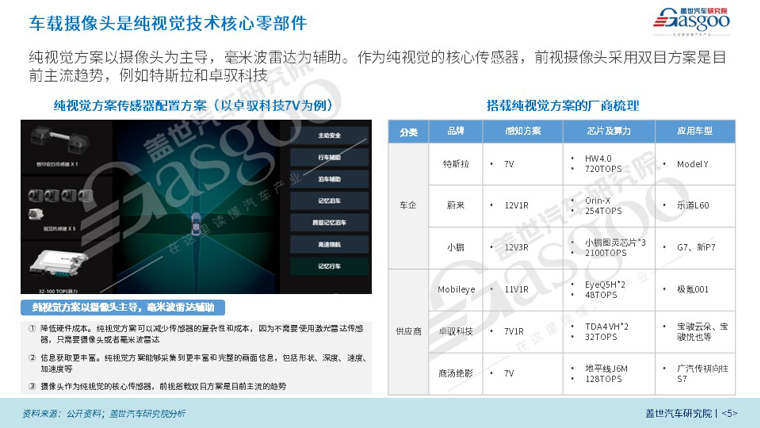Click the EyeQ5H*2 48TOPS chip cell
This screenshot has width=760, height=428.
click(x=609, y=289)
